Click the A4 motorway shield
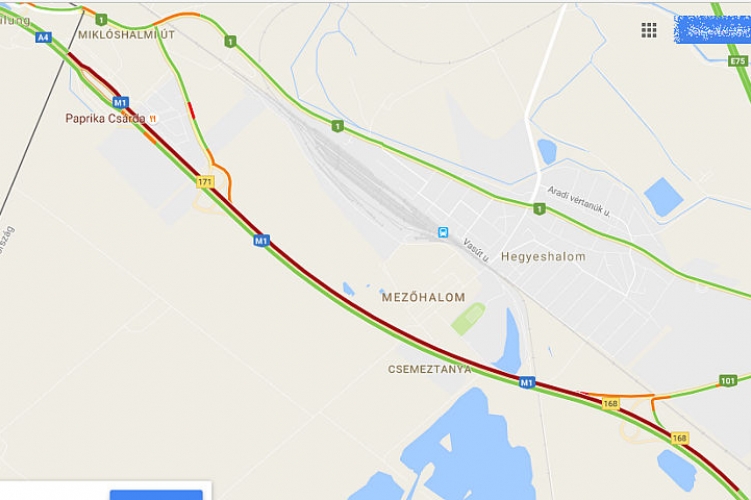 [43, 37]
